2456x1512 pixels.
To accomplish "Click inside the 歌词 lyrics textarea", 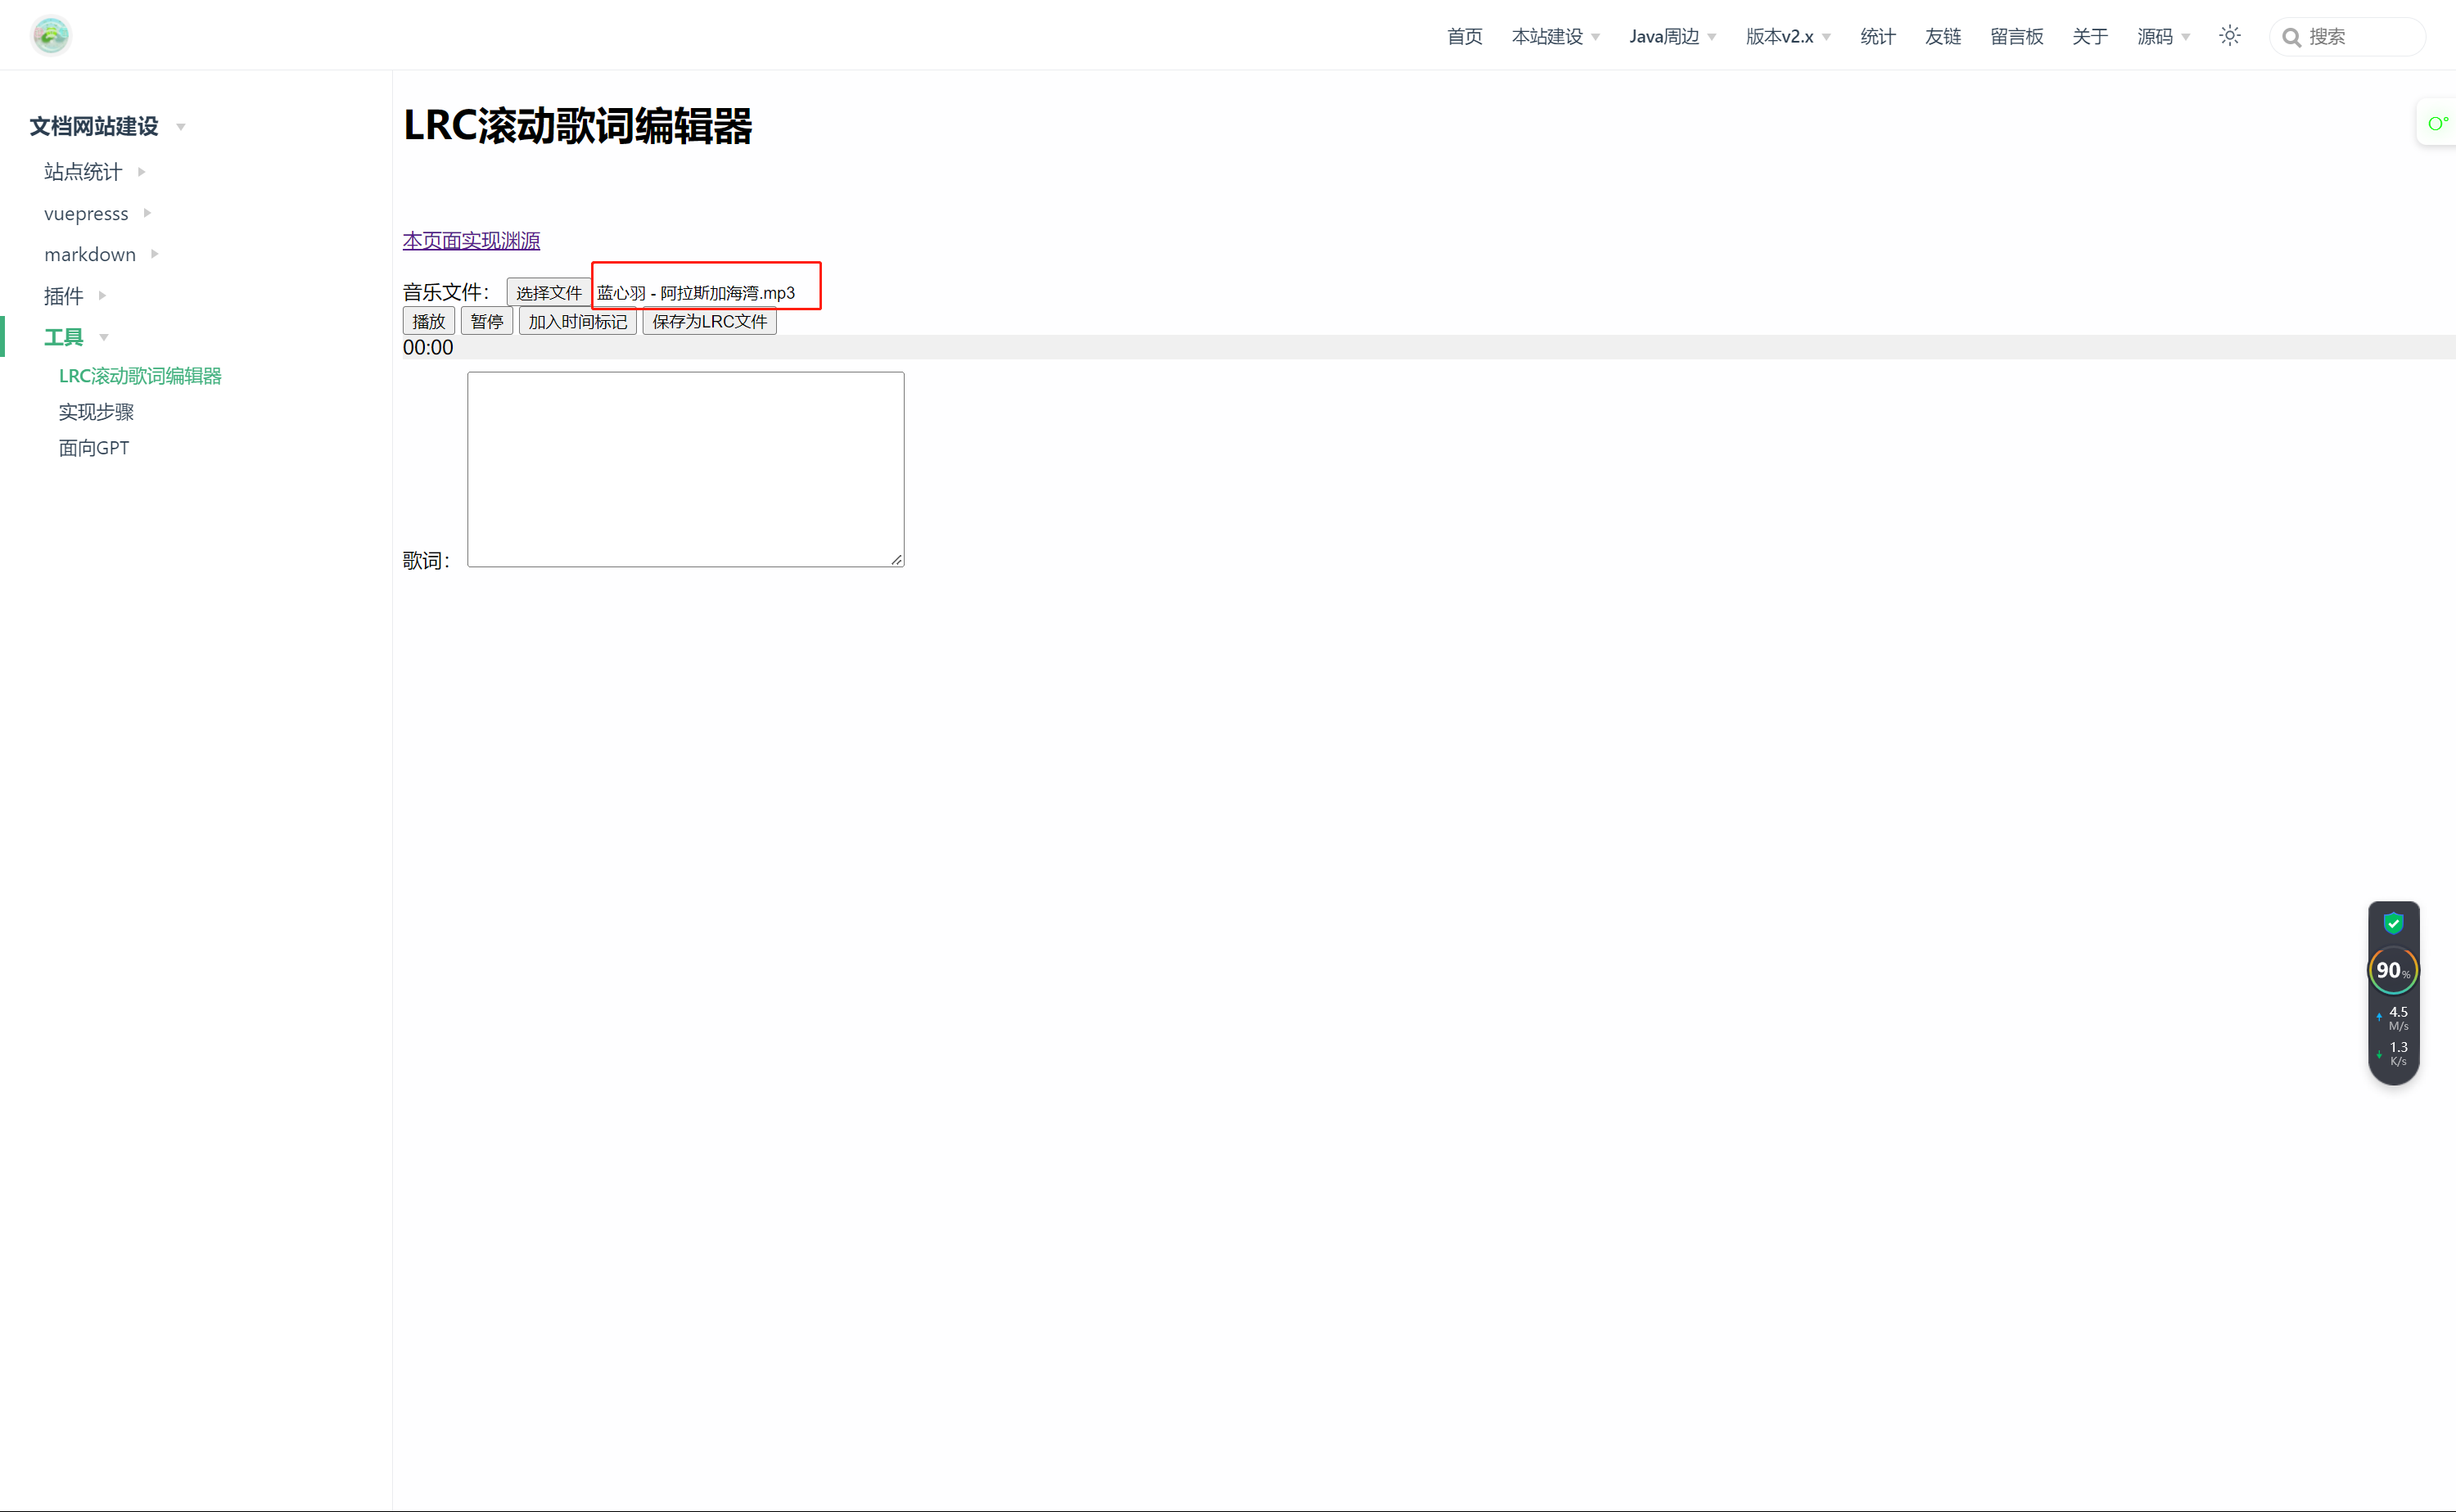I will coord(685,469).
